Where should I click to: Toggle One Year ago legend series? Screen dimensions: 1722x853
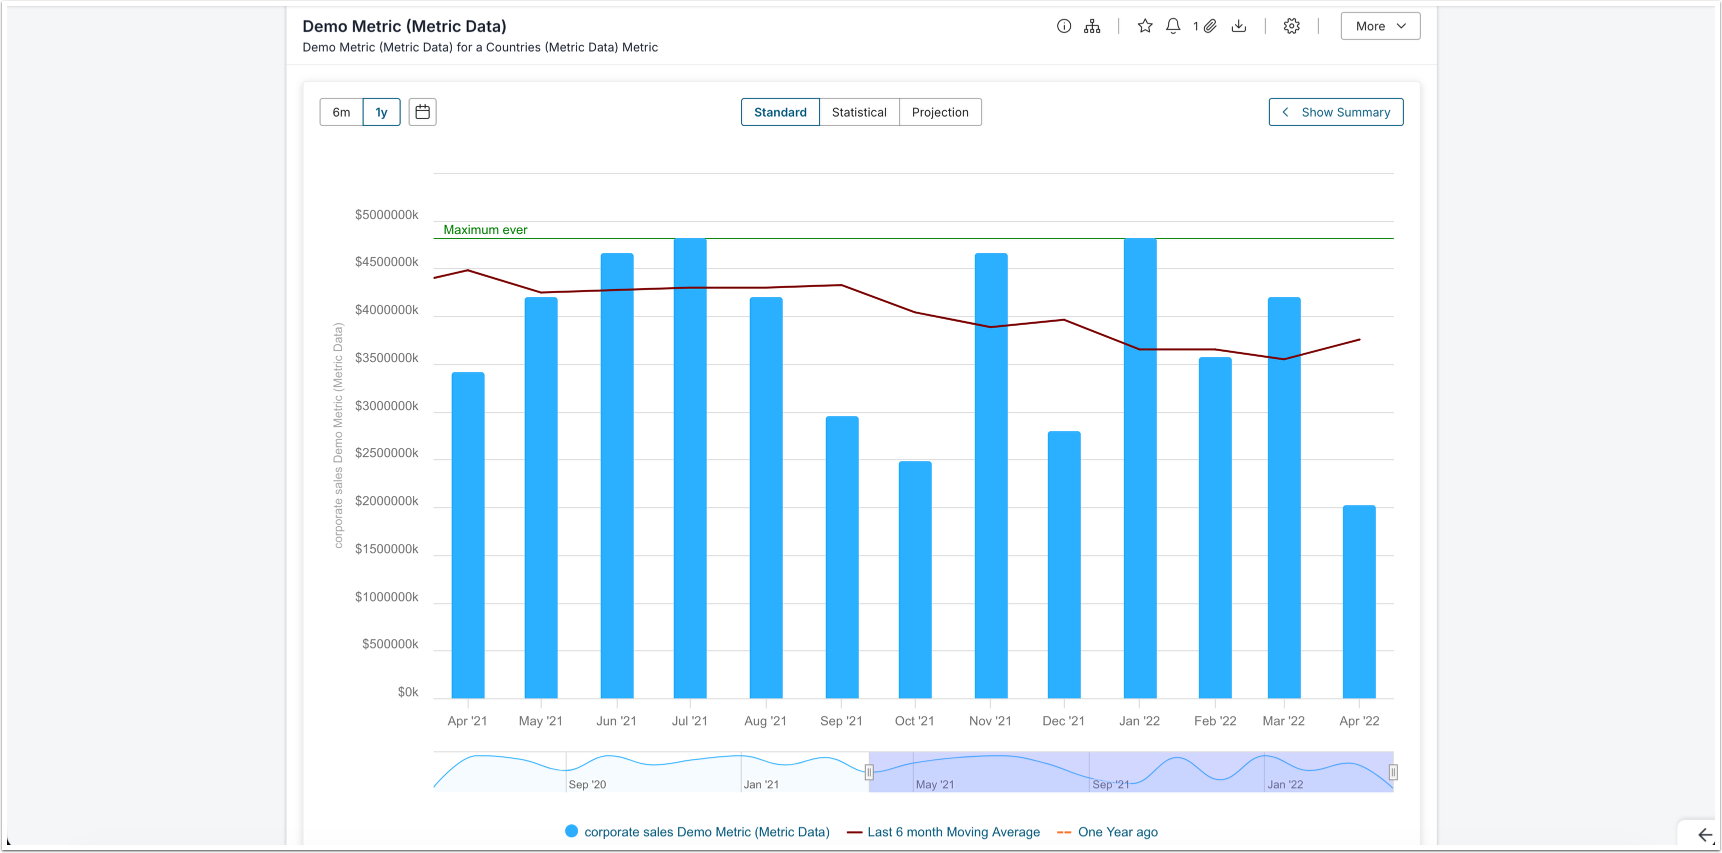(x=1108, y=832)
